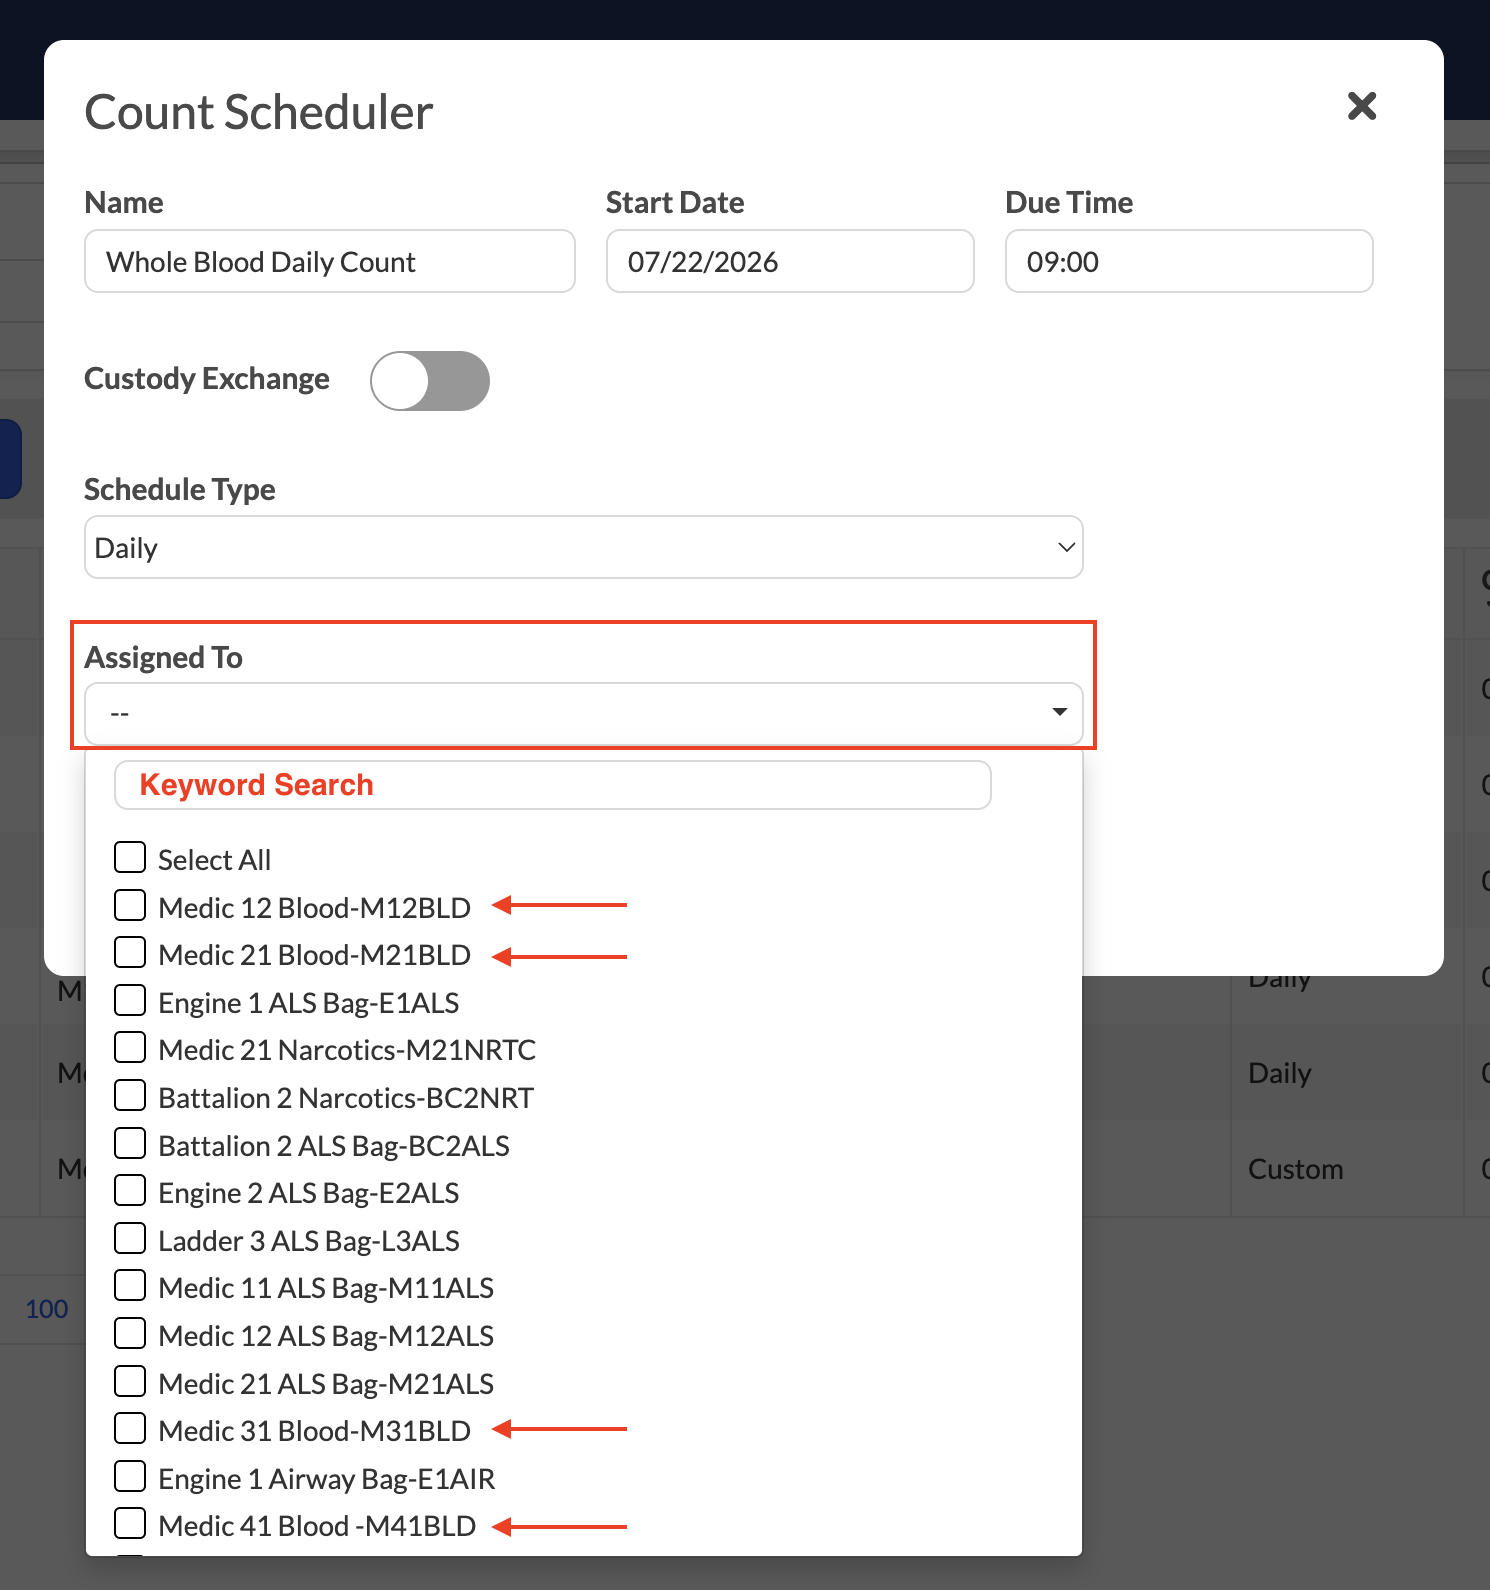Image resolution: width=1490 pixels, height=1590 pixels.
Task: Check Medic 12 Blood-M12BLD
Action: pos(130,905)
